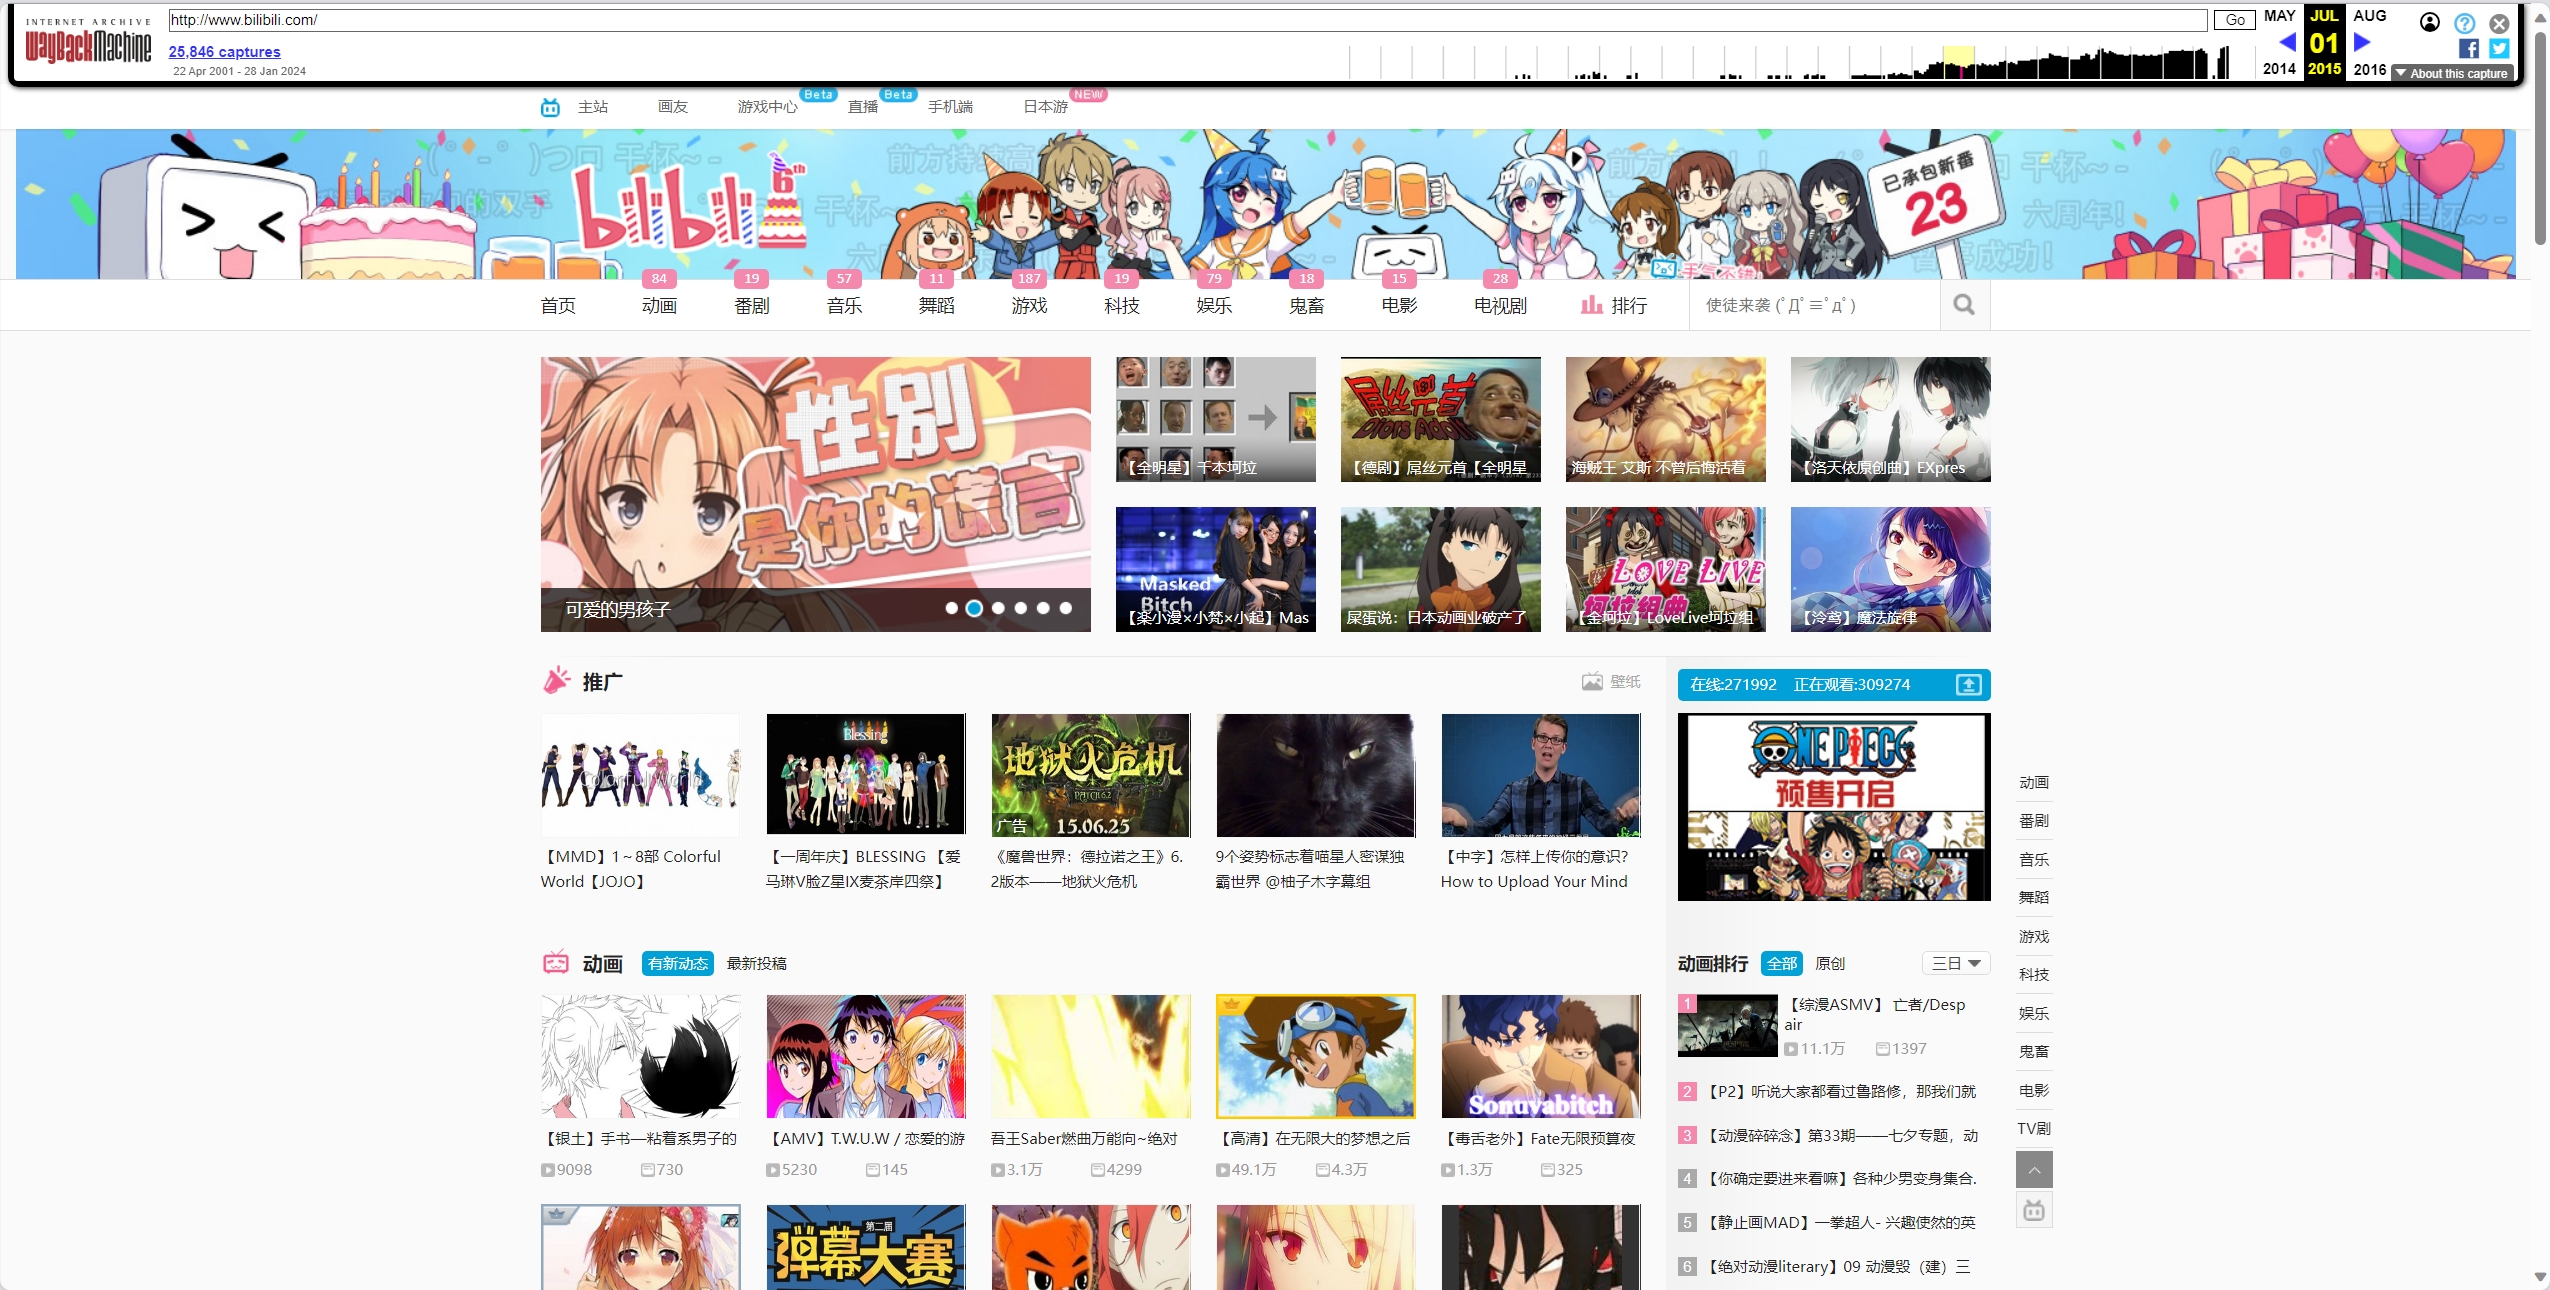The height and width of the screenshot is (1290, 2550).
Task: Open the 直播 Beta menu item
Action: coord(861,107)
